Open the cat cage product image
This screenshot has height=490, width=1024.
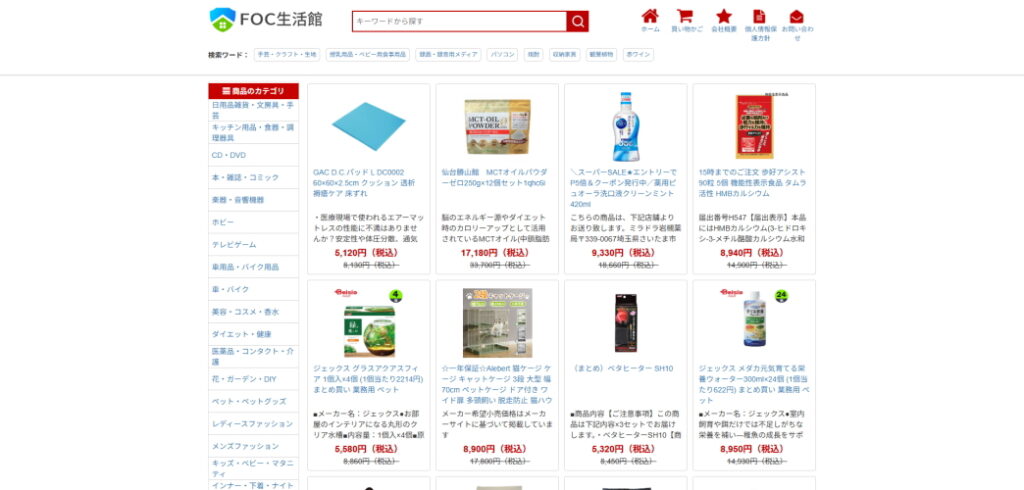tap(498, 323)
